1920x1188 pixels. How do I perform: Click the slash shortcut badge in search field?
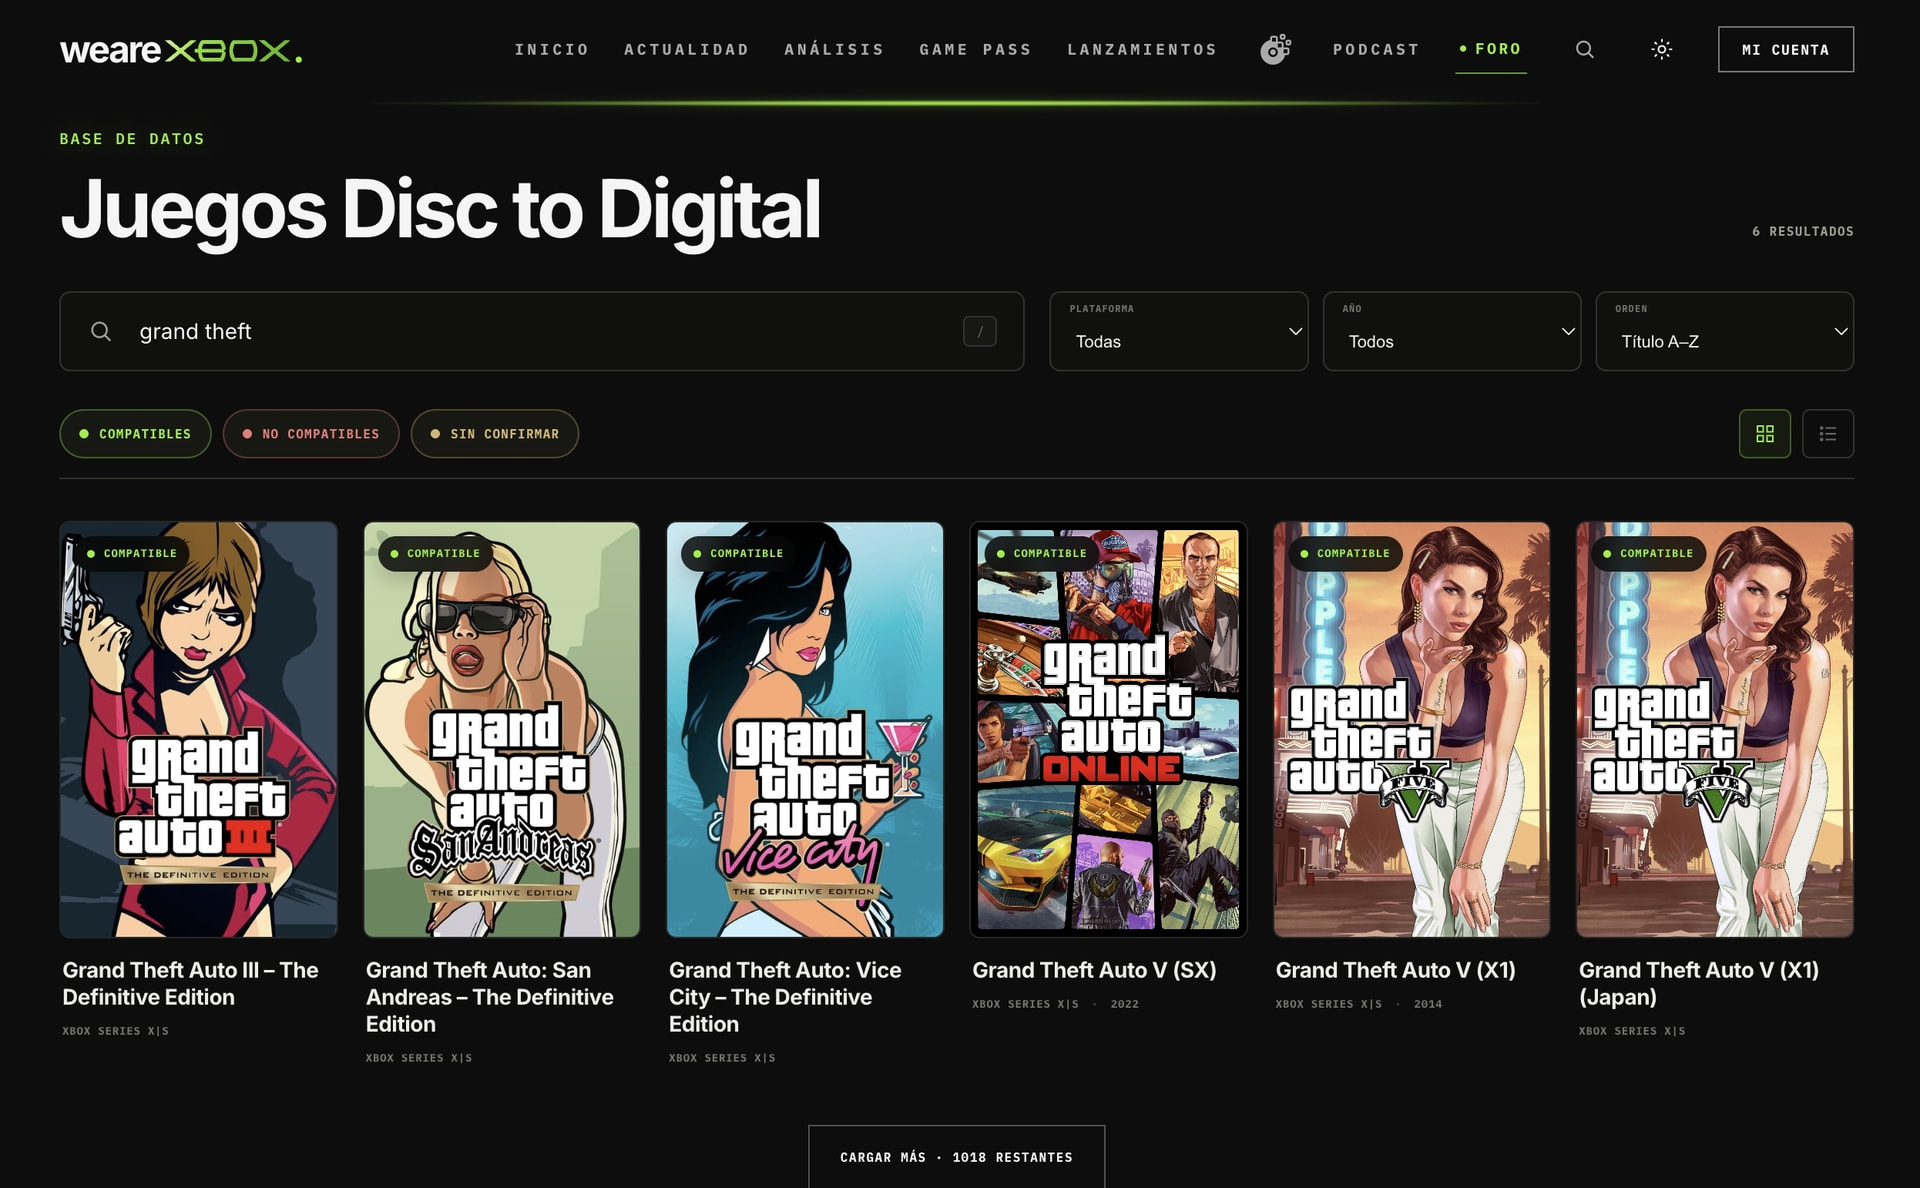980,331
